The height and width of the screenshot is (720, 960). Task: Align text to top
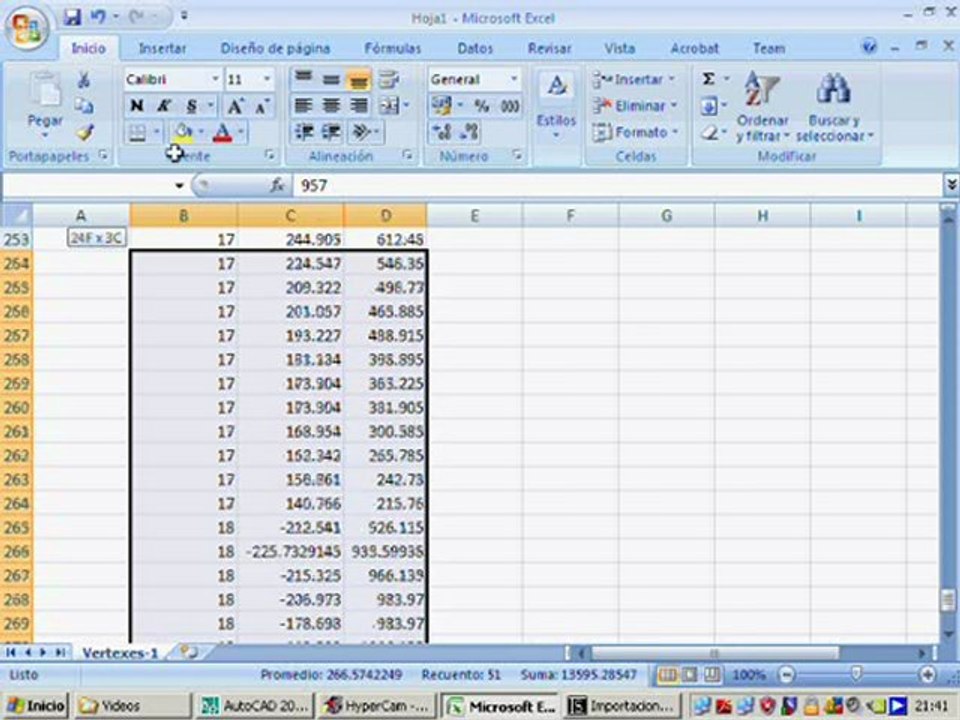pos(303,78)
